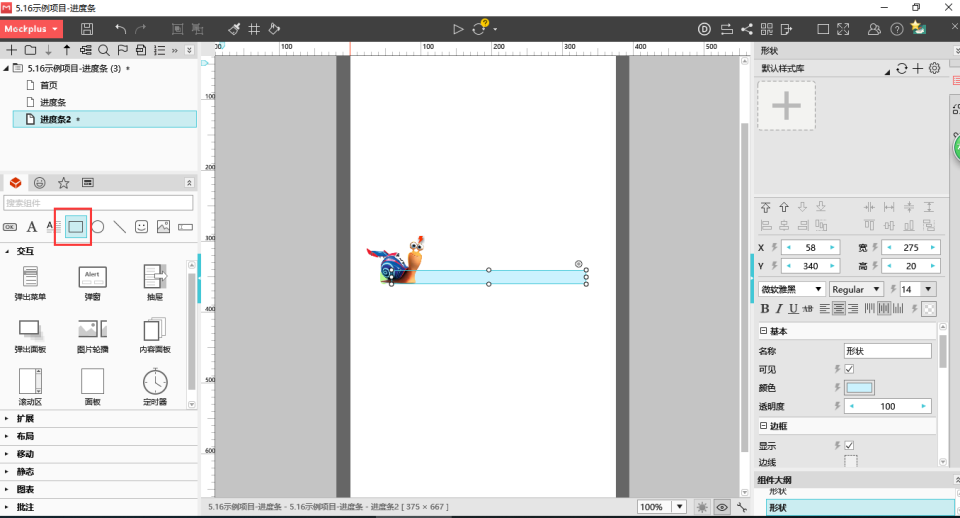Open the 颜色 fill color swatch
The image size is (960, 518).
pos(860,388)
